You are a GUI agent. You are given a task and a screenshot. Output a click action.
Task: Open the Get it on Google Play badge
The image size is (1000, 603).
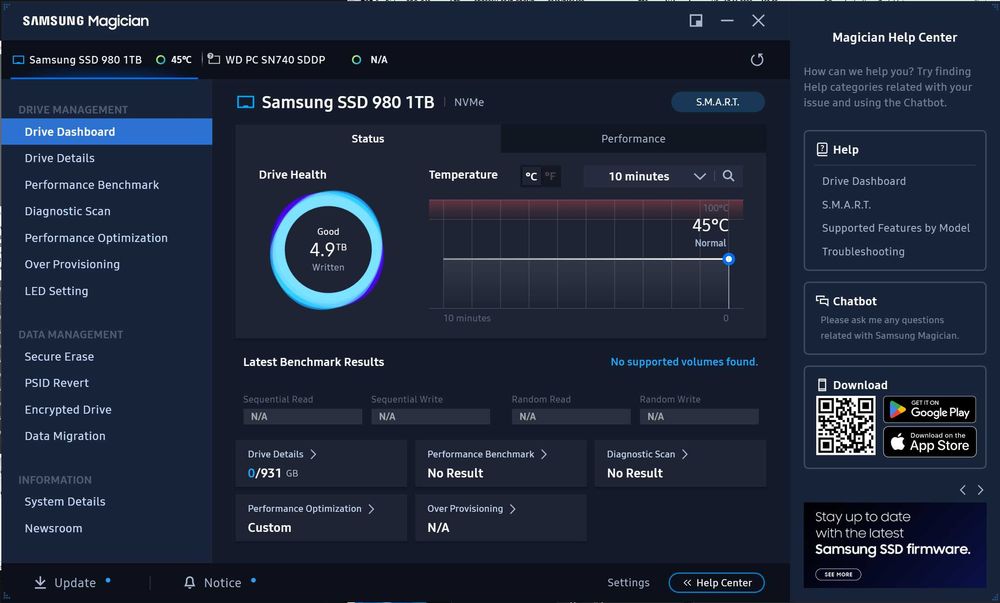tap(929, 409)
